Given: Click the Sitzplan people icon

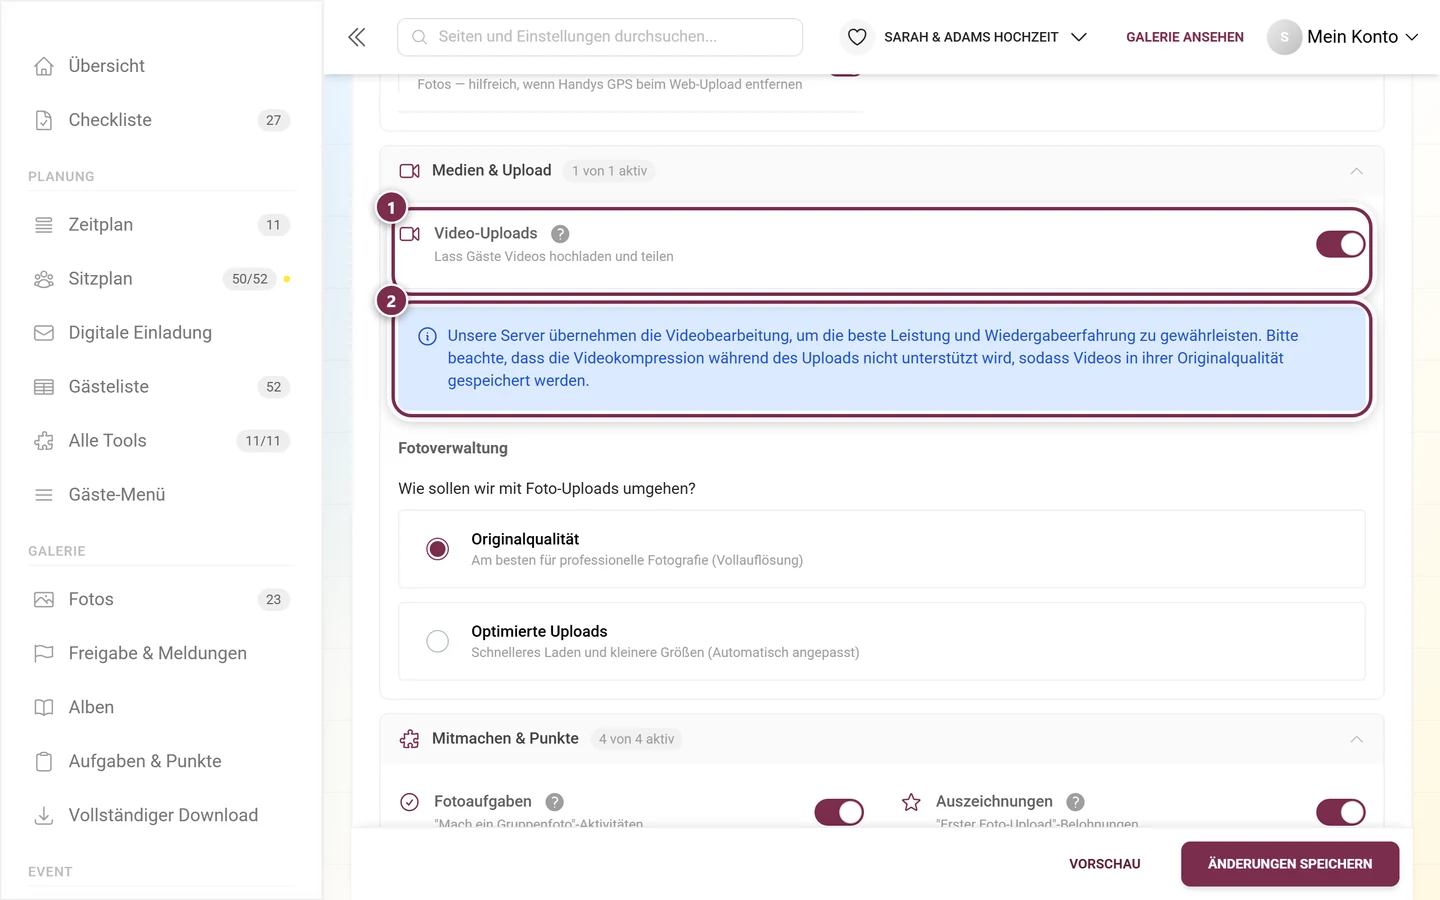Looking at the screenshot, I should [44, 279].
